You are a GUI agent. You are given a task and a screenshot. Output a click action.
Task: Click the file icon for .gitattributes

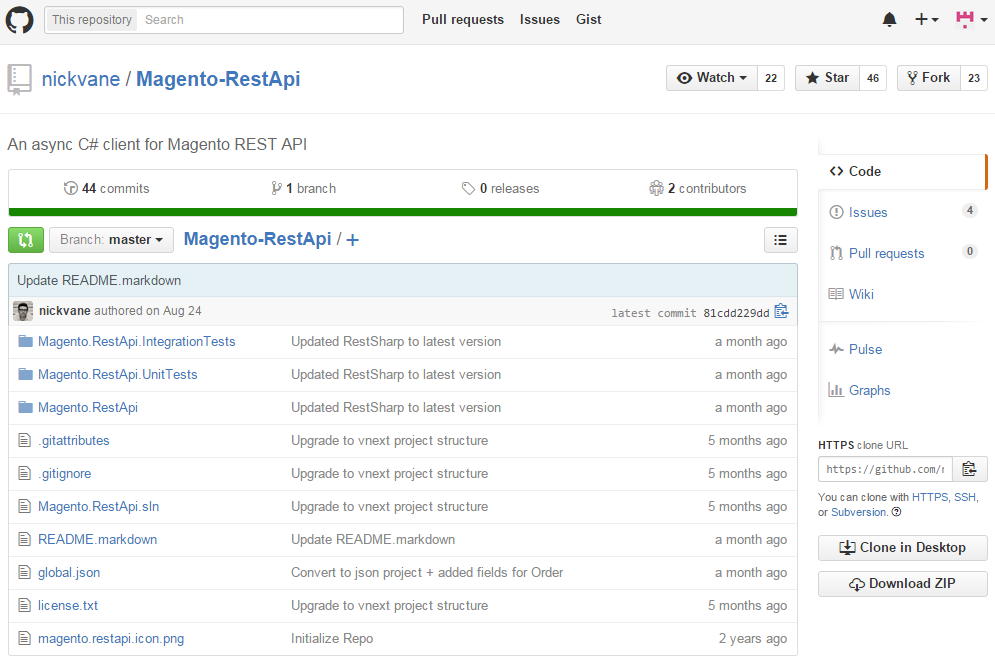25,440
